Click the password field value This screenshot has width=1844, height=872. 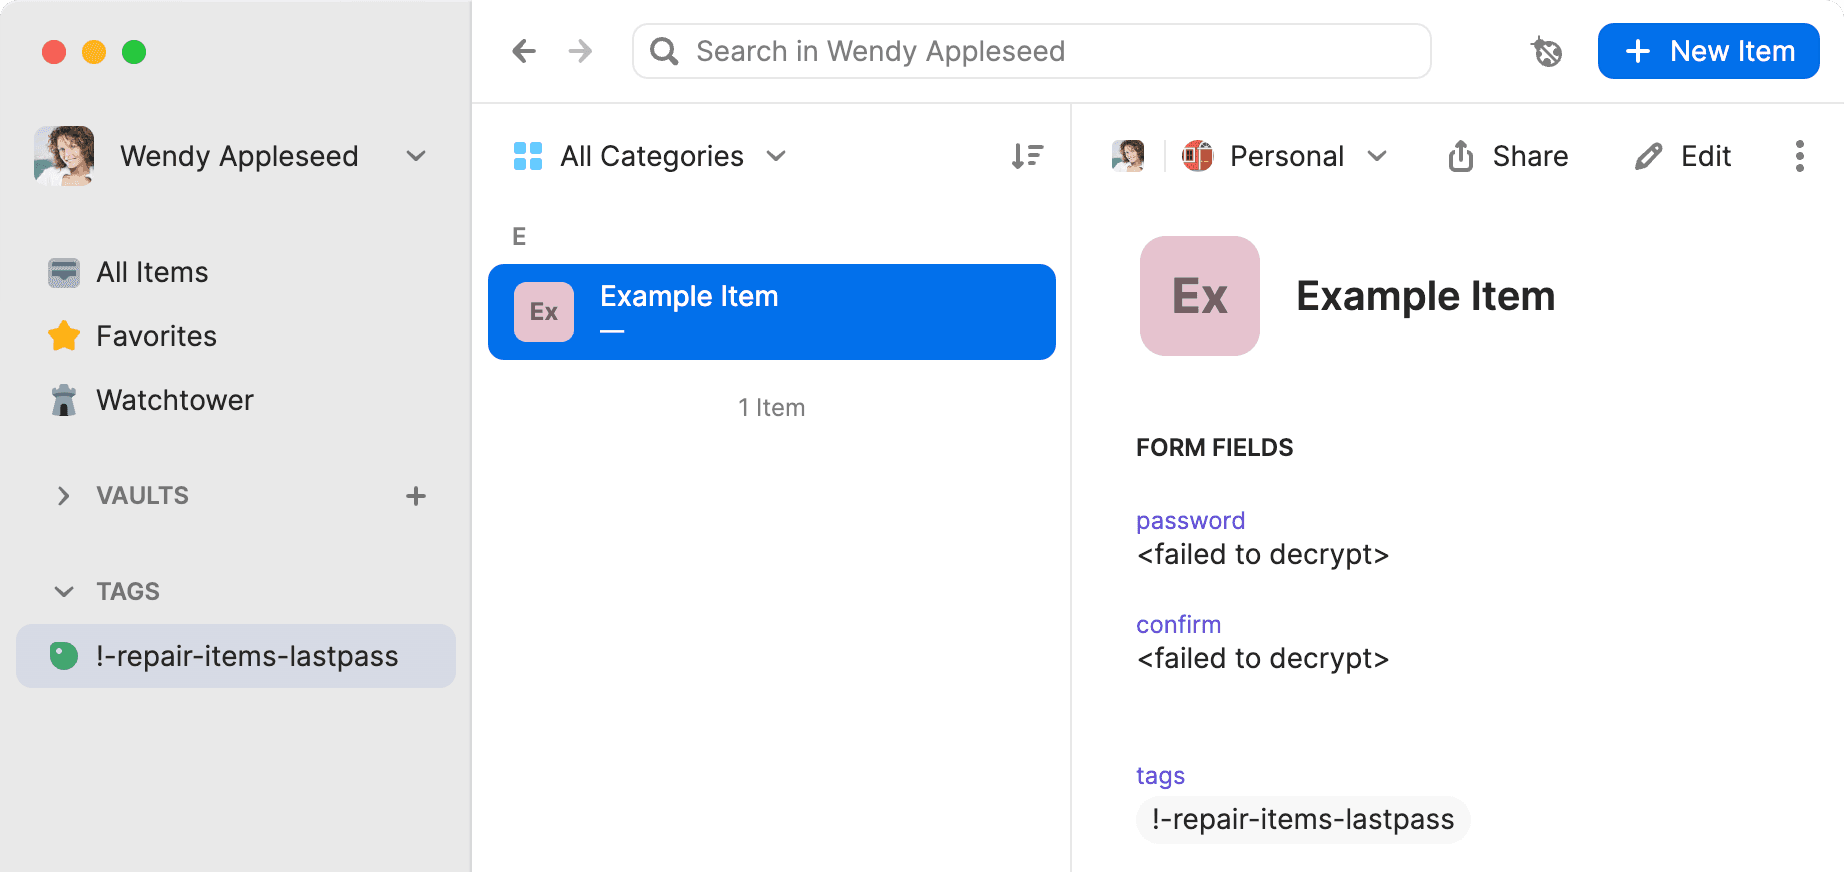pos(1263,555)
